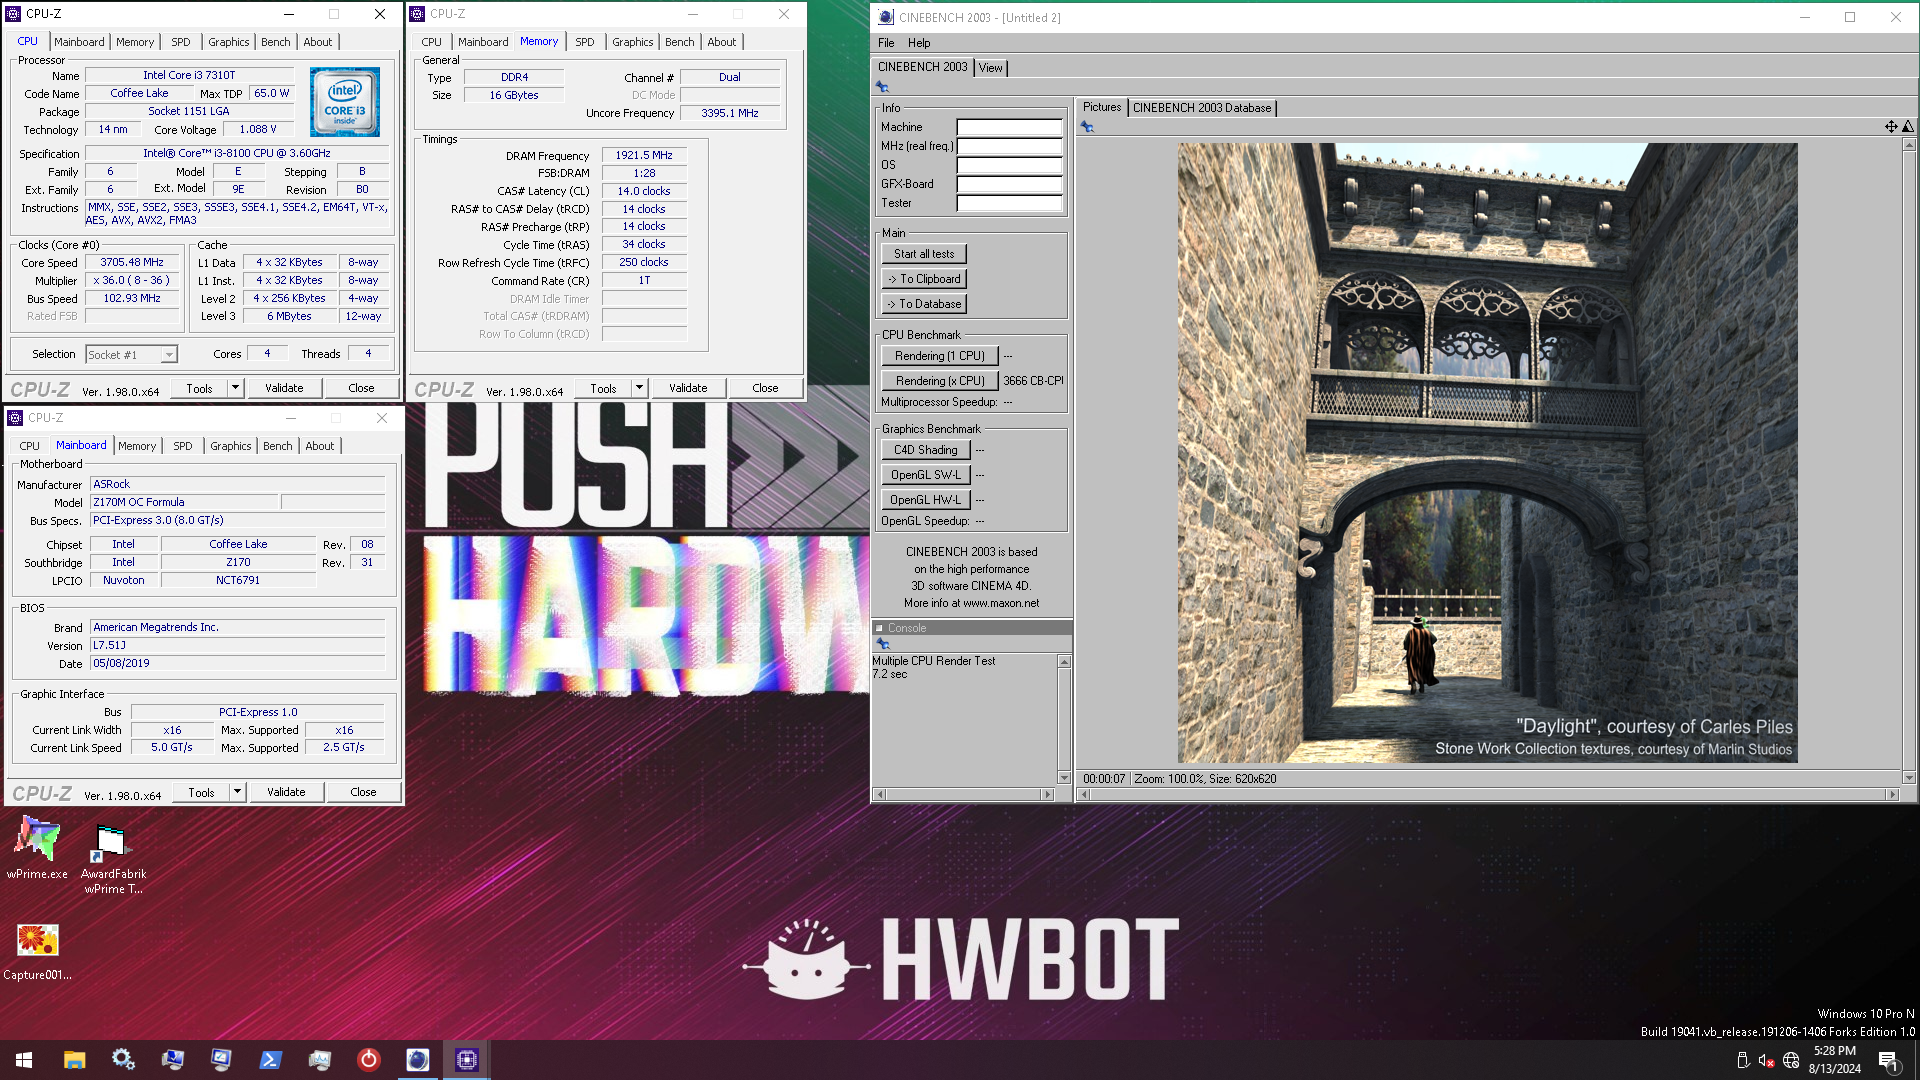
Task: Select the wPrime.exe desktop icon
Action: tap(37, 848)
